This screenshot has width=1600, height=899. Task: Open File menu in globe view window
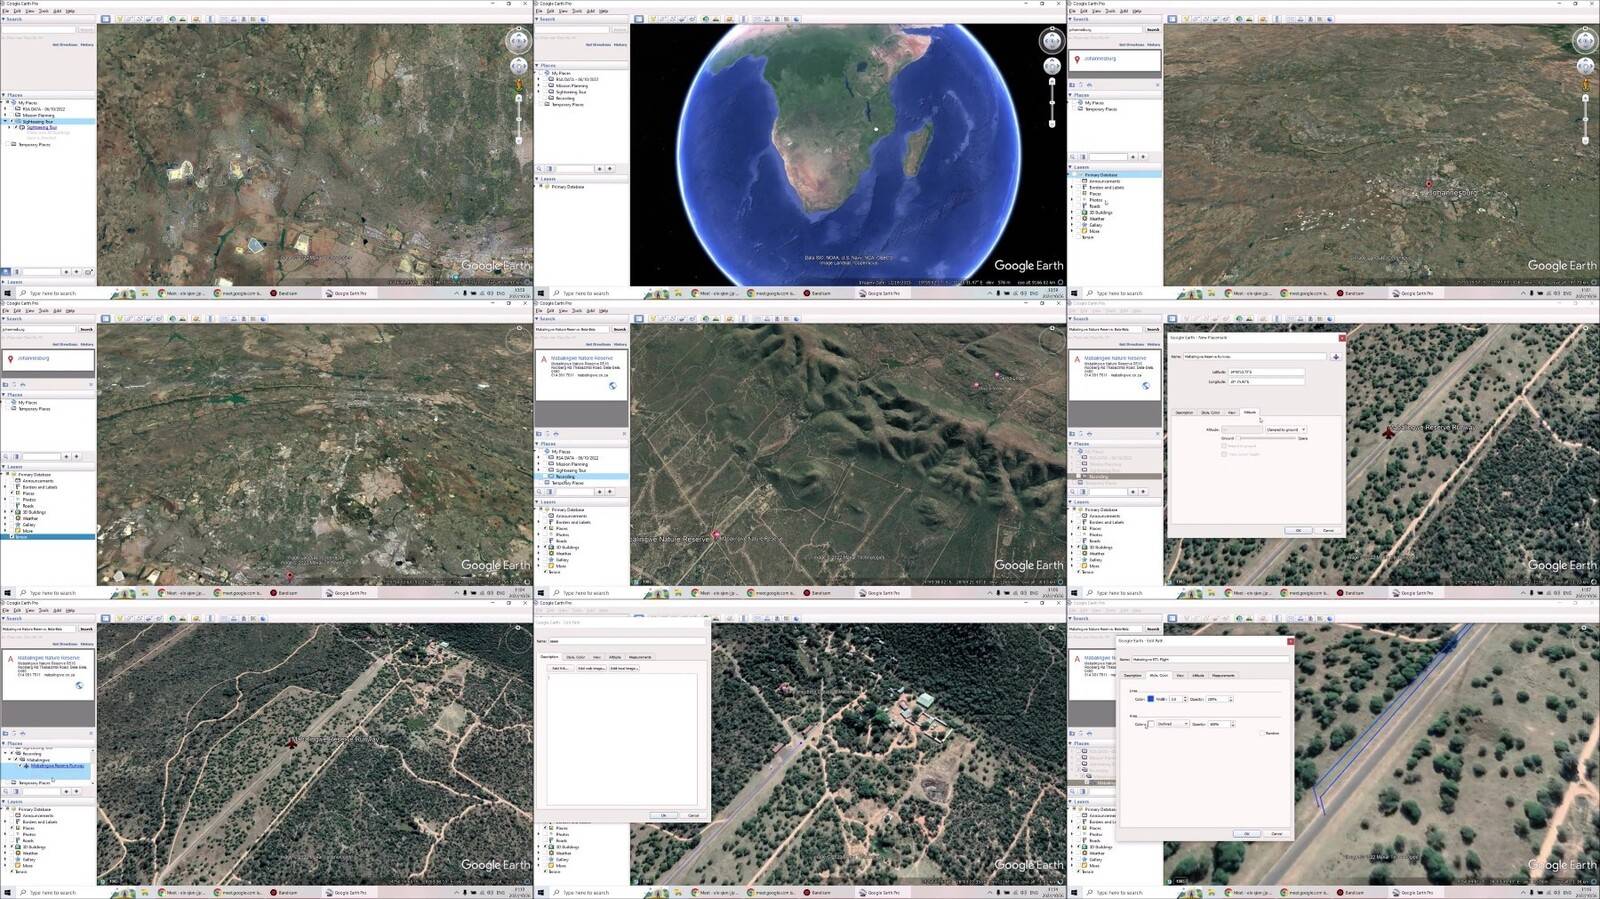(x=539, y=11)
